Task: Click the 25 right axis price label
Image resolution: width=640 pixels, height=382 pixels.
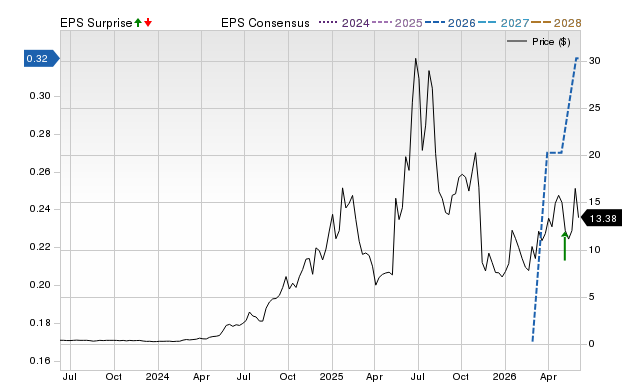Action: click(594, 108)
